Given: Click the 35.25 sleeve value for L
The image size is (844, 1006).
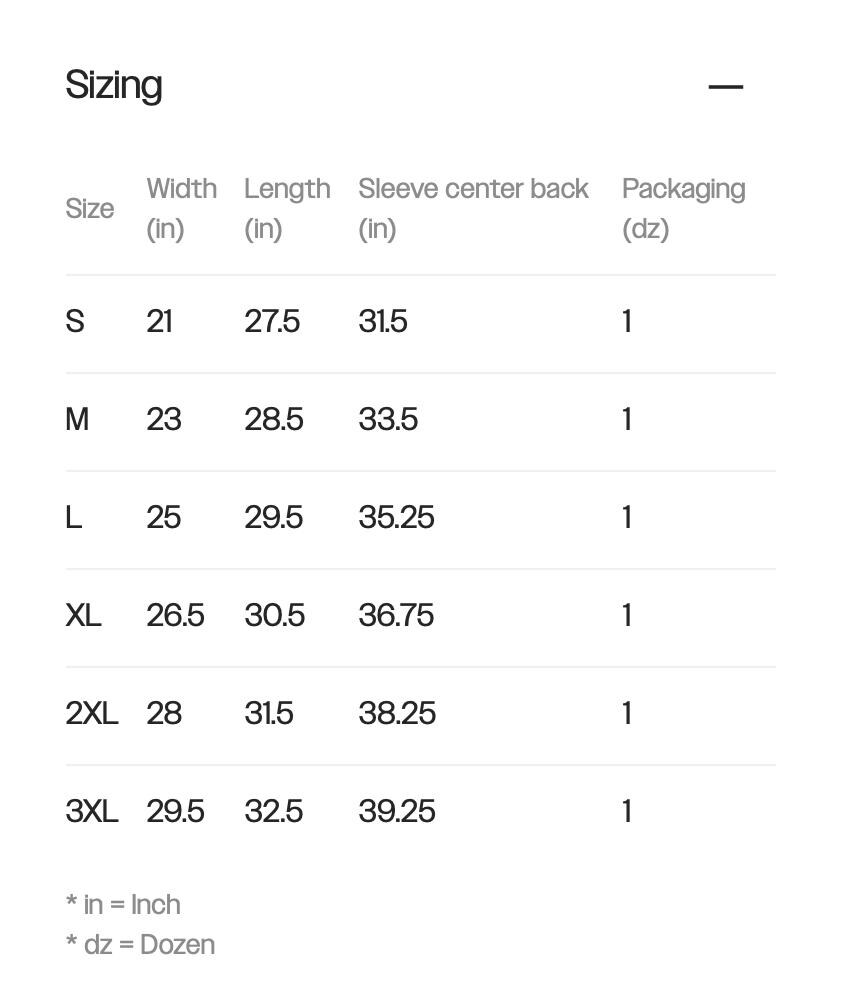Looking at the screenshot, I should pyautogui.click(x=397, y=517).
